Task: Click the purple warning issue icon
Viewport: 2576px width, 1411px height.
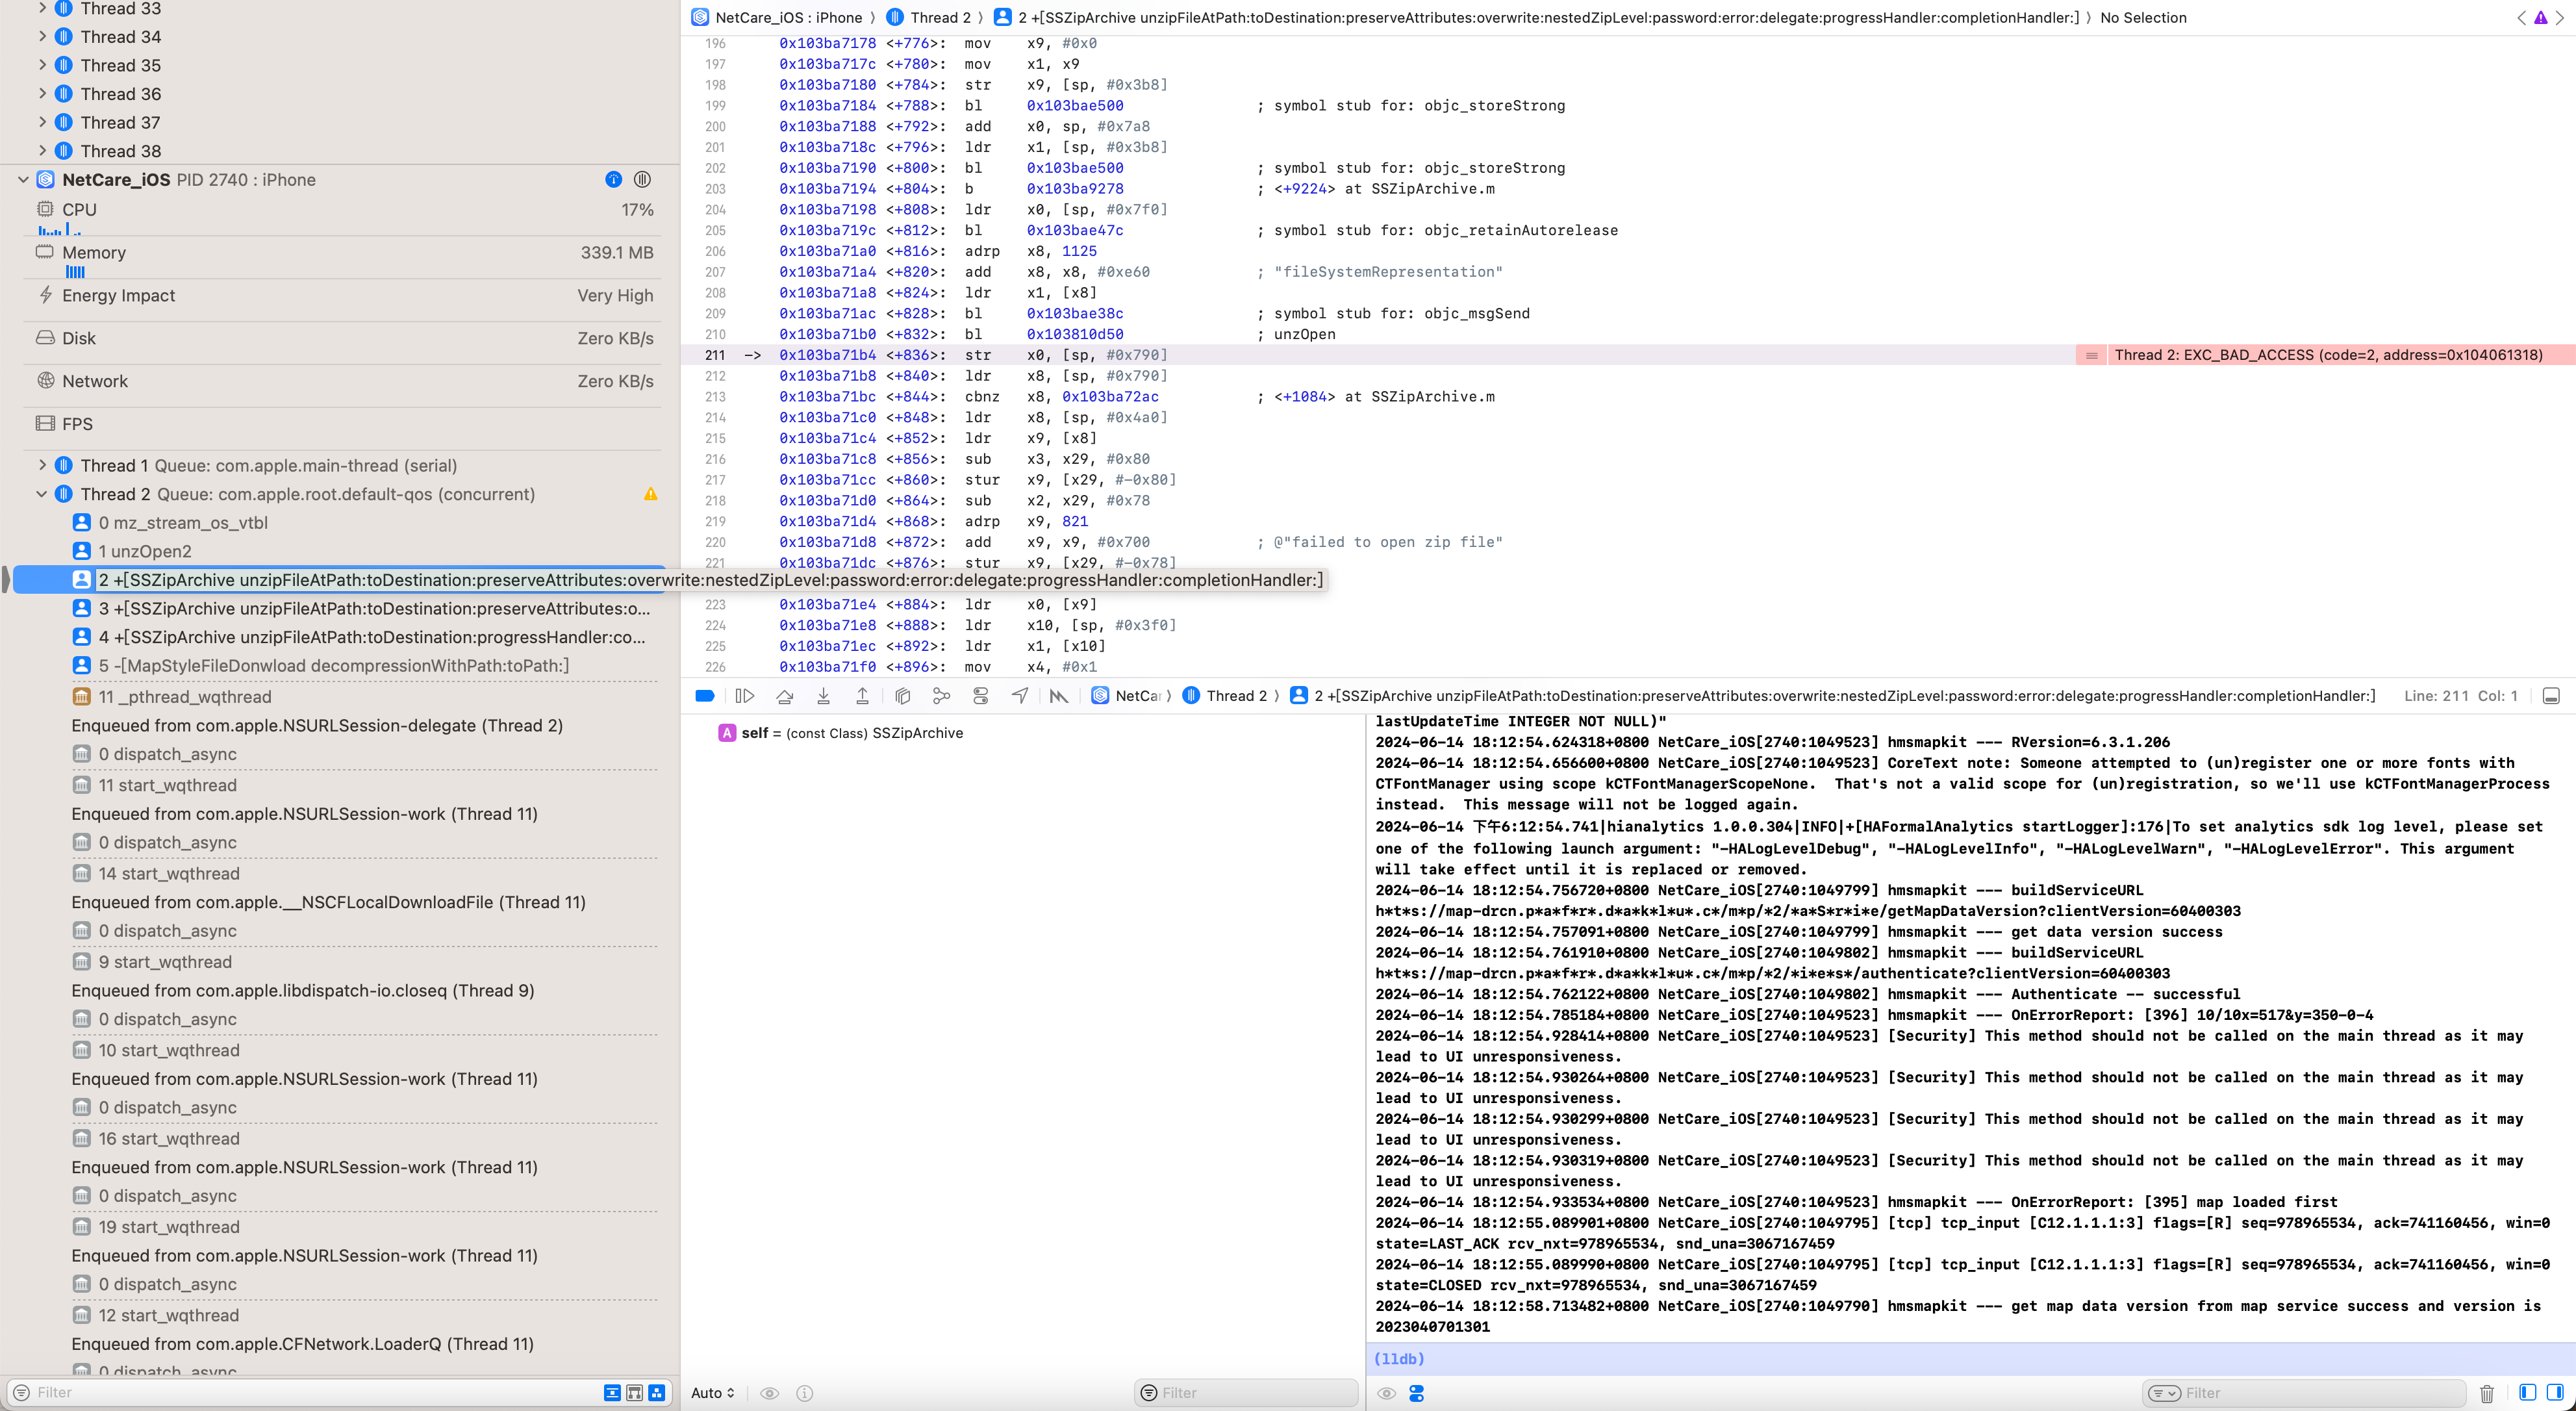Action: [x=2541, y=18]
